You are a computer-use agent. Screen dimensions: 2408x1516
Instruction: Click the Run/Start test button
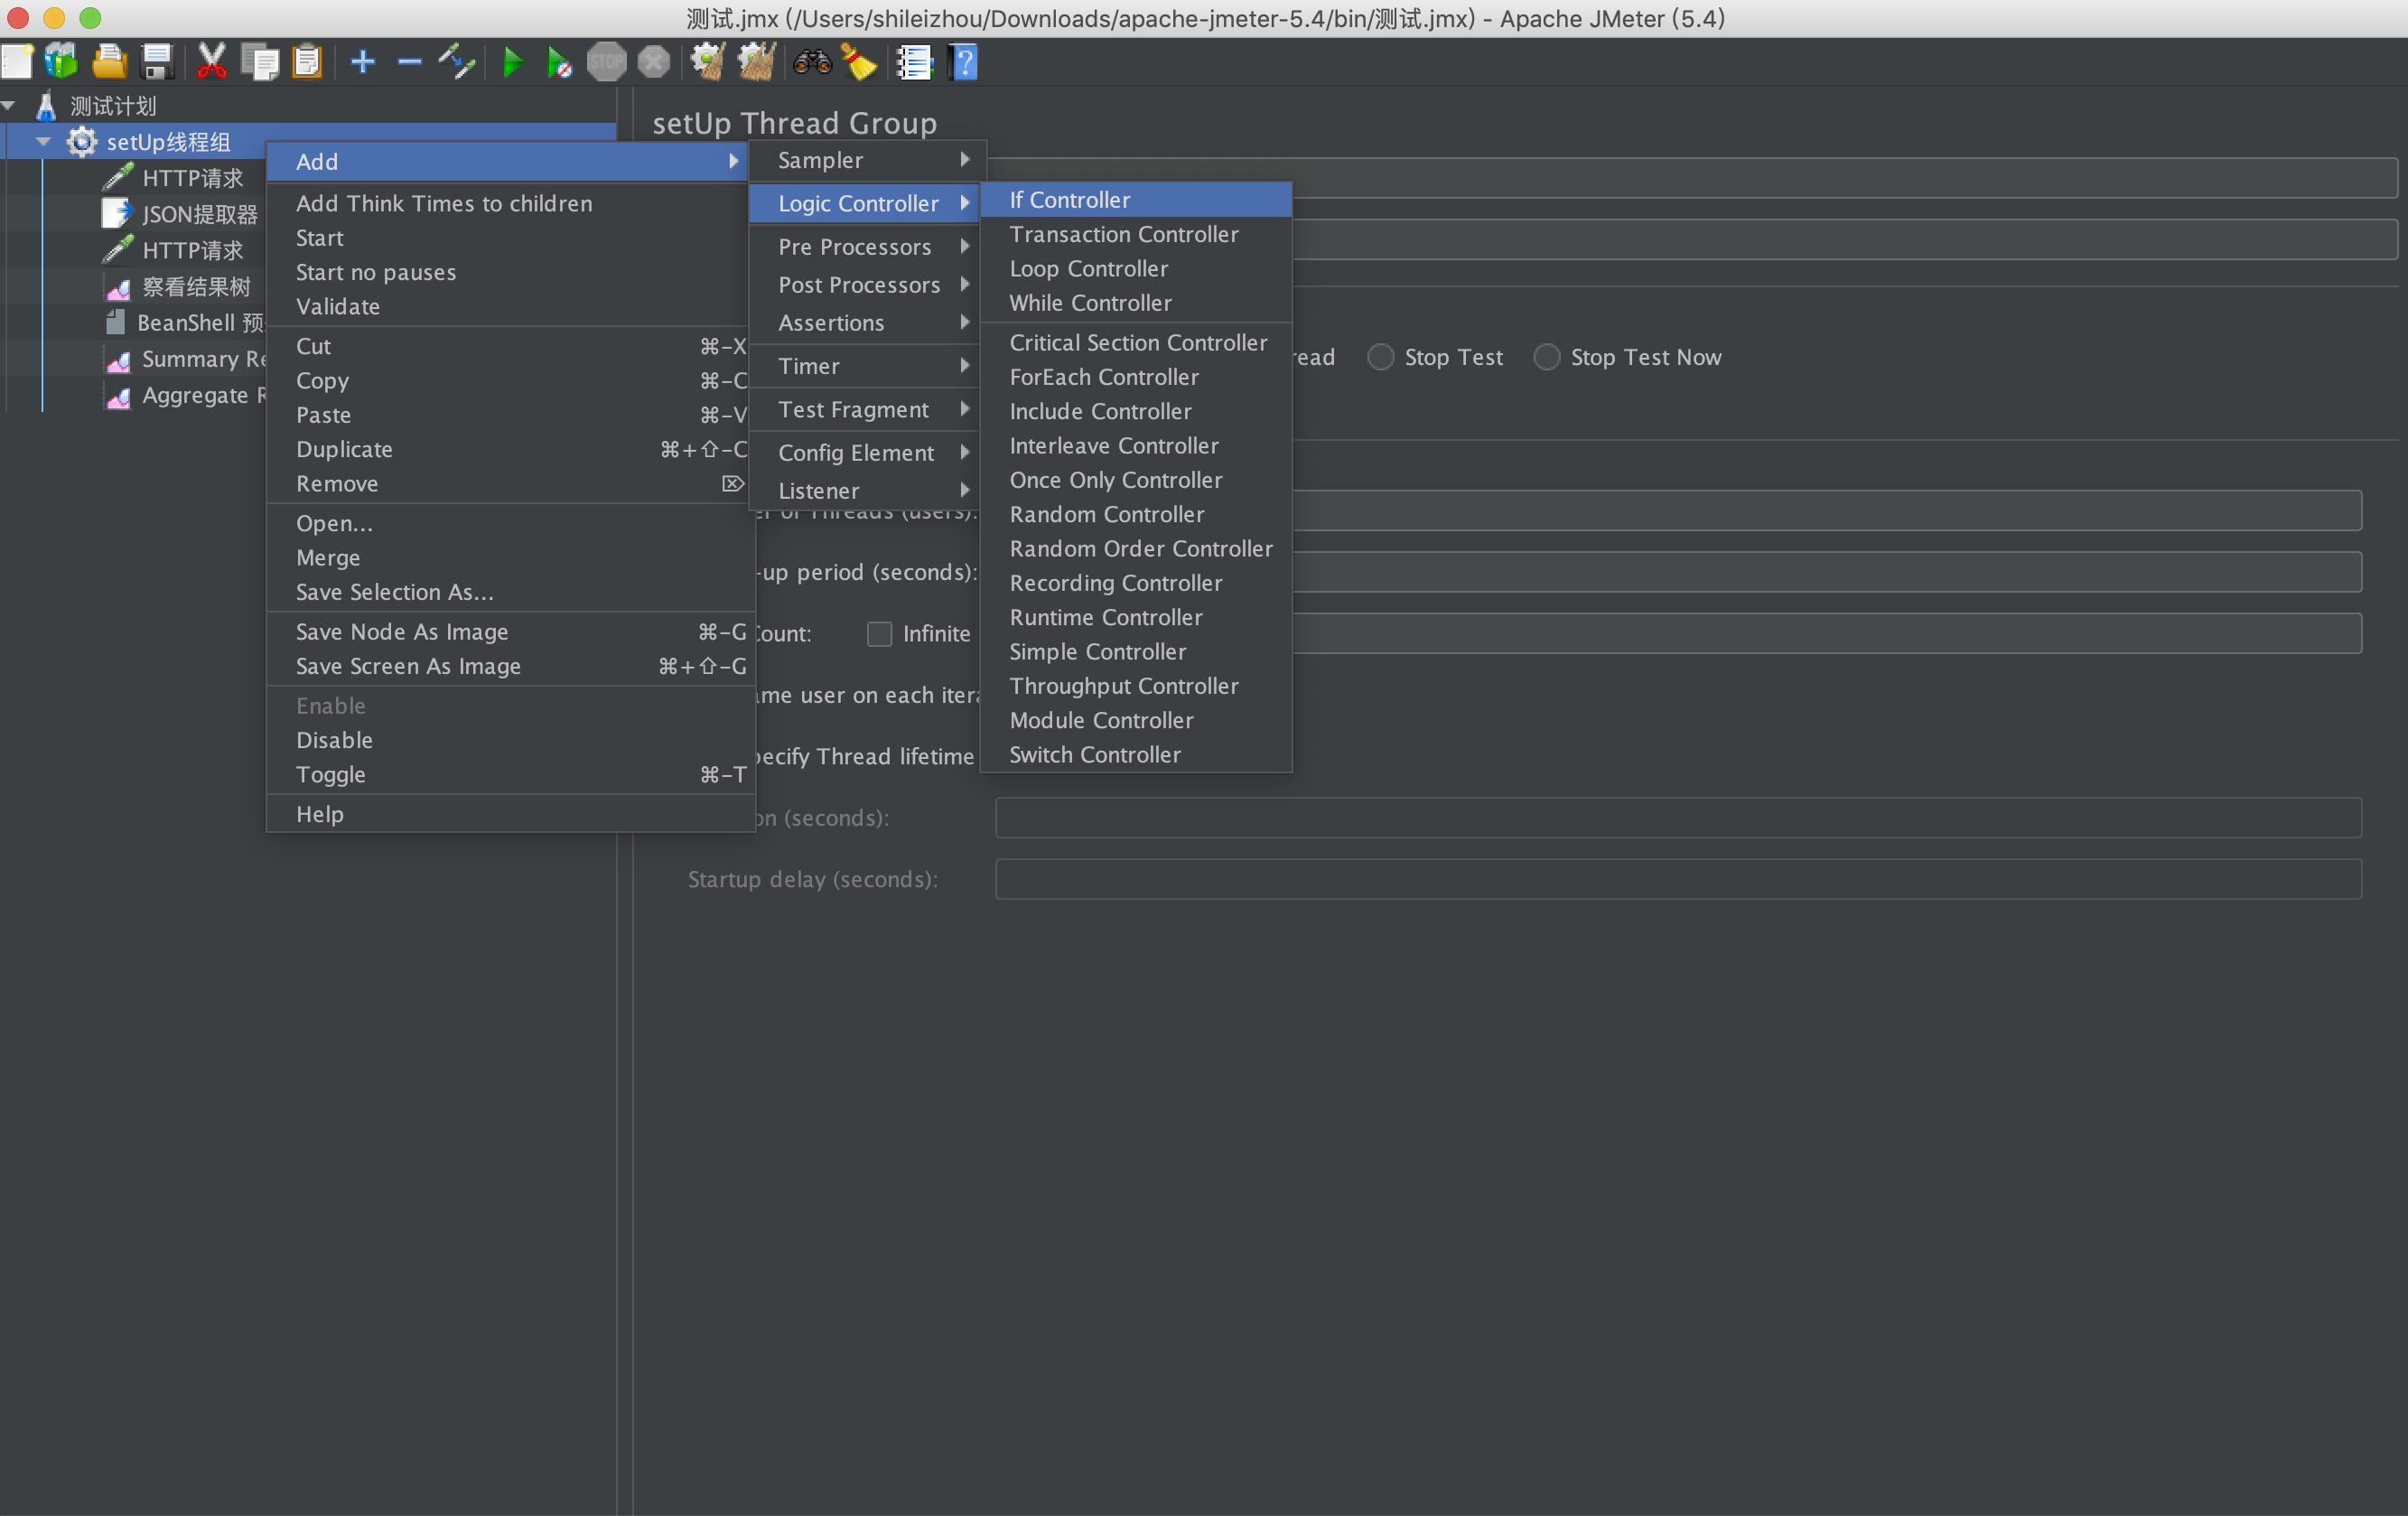point(513,65)
